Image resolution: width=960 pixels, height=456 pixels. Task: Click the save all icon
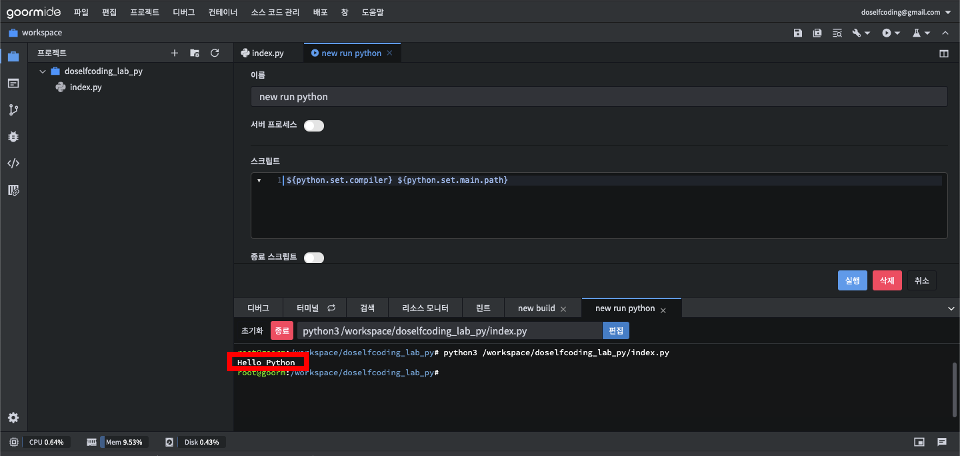tap(817, 33)
